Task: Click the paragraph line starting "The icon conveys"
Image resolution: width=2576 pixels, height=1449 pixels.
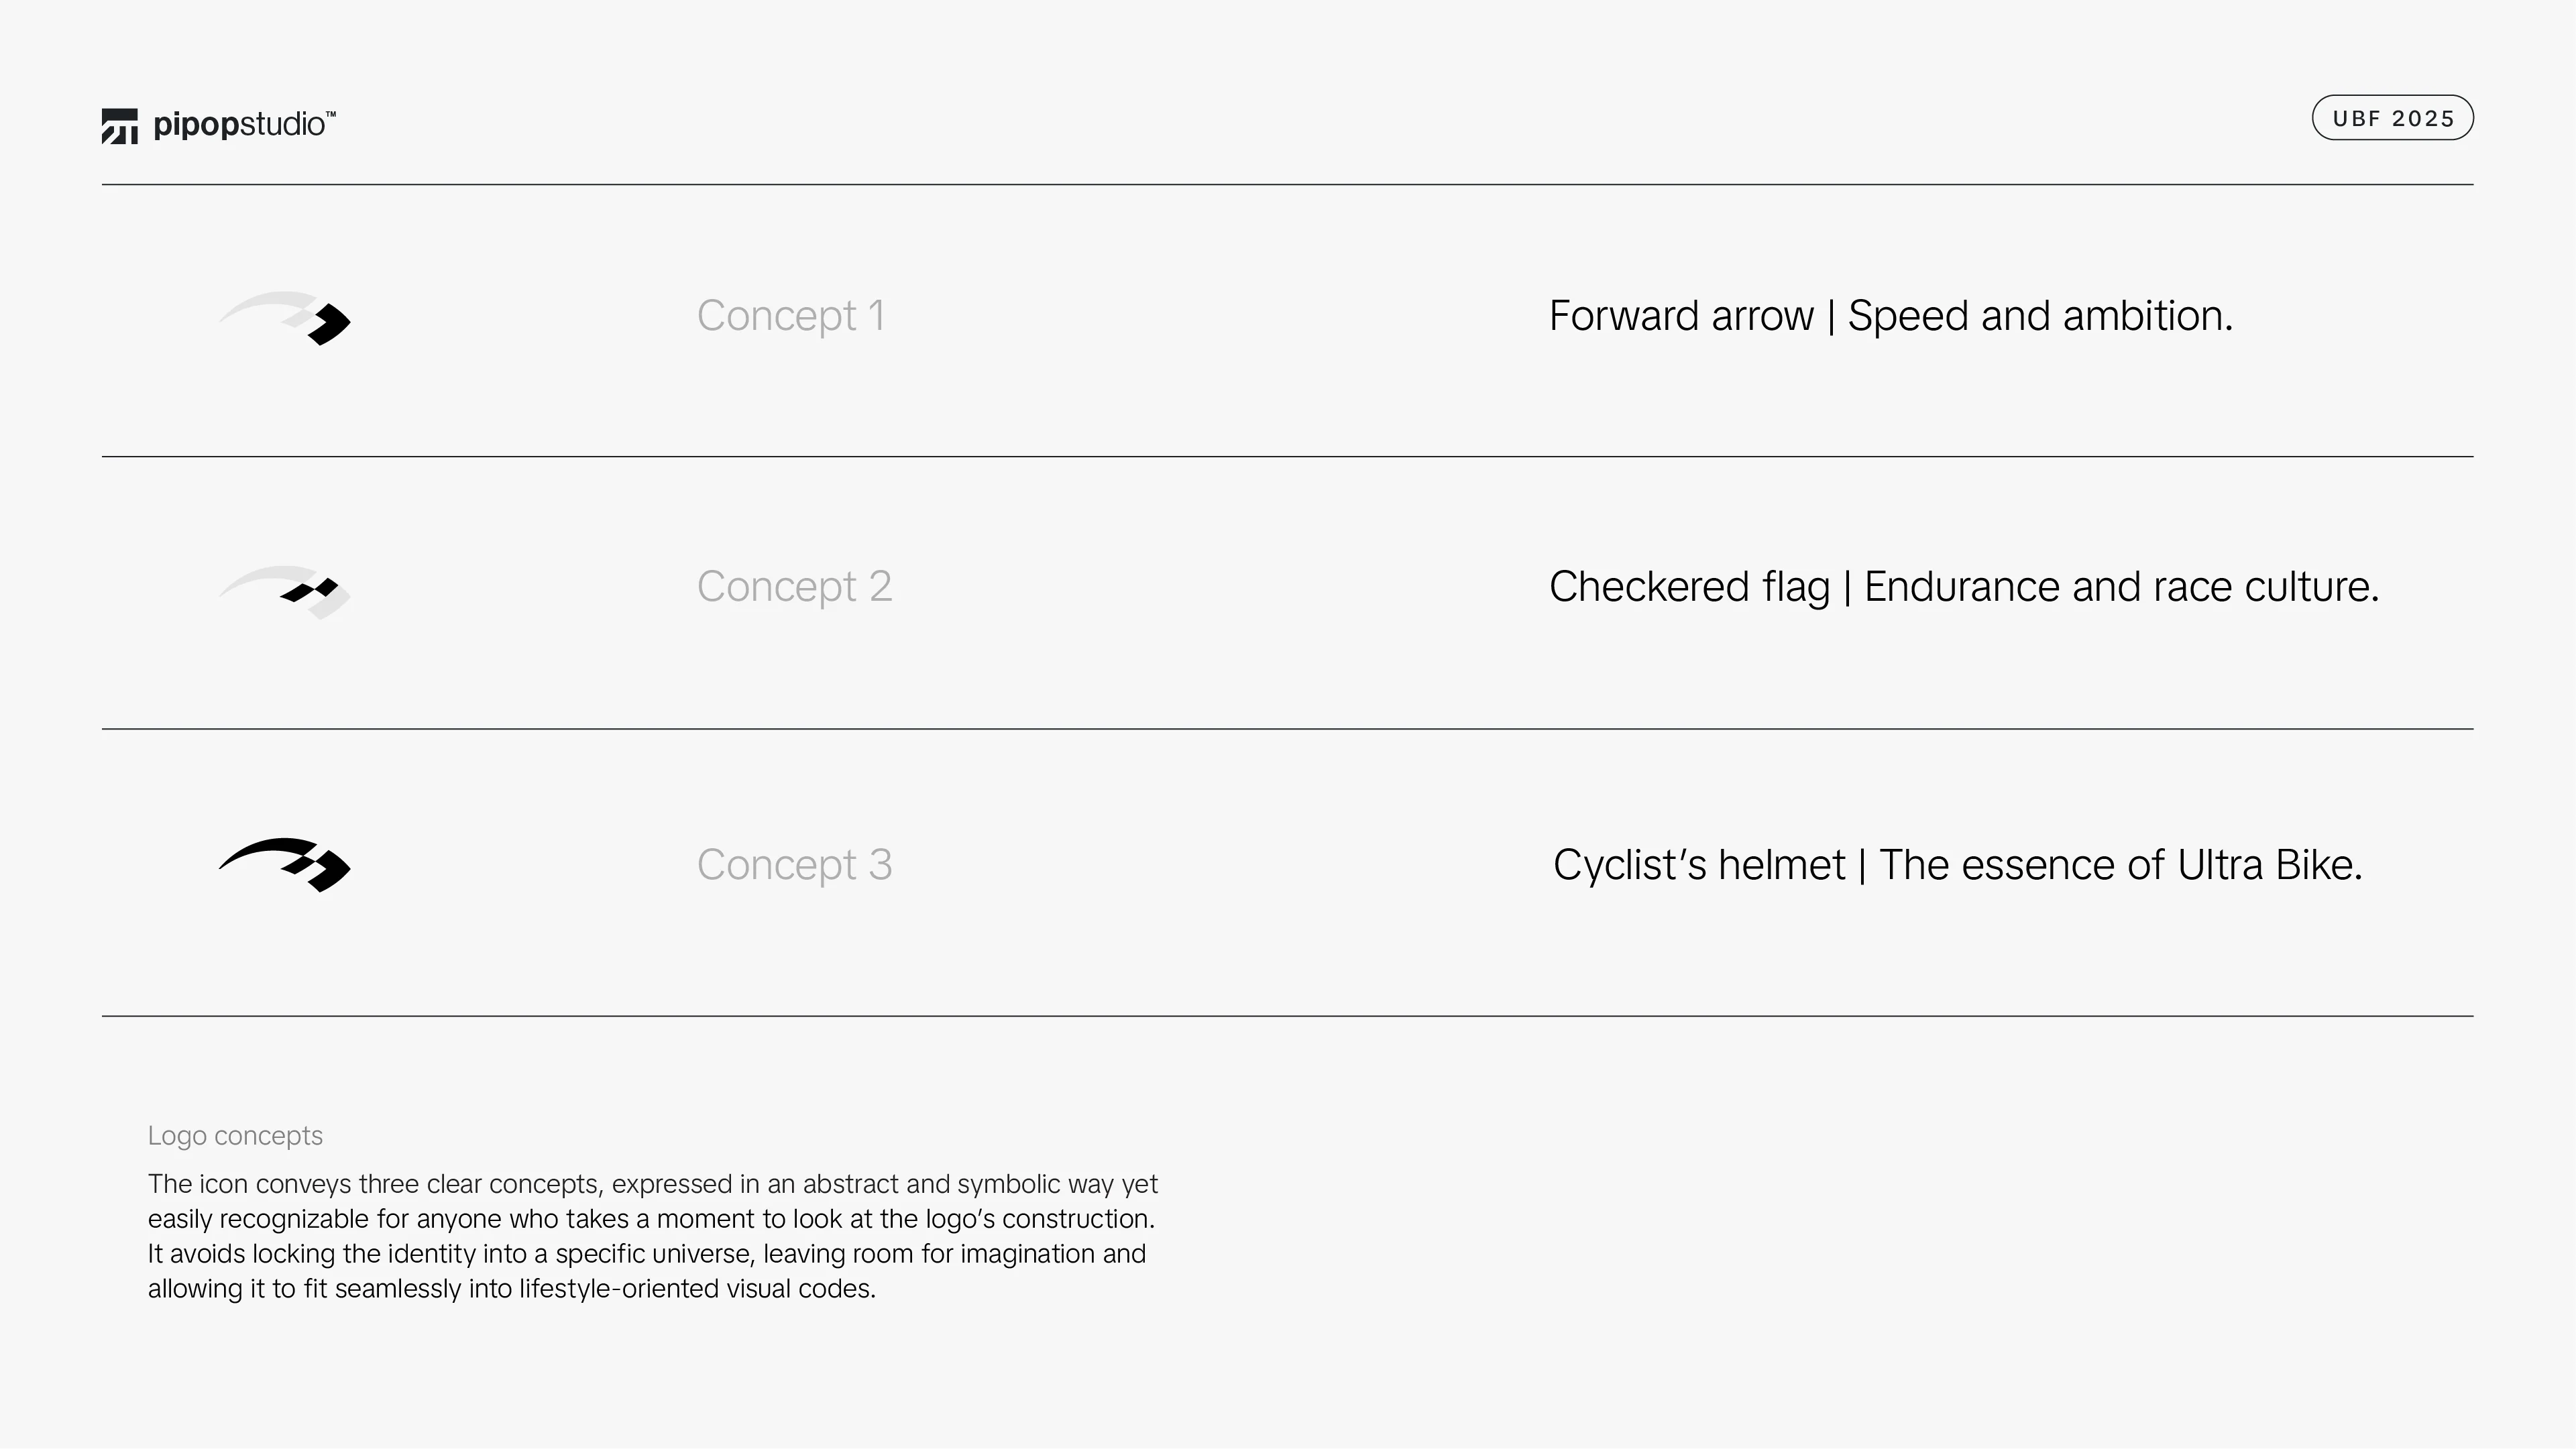Action: (x=652, y=1184)
